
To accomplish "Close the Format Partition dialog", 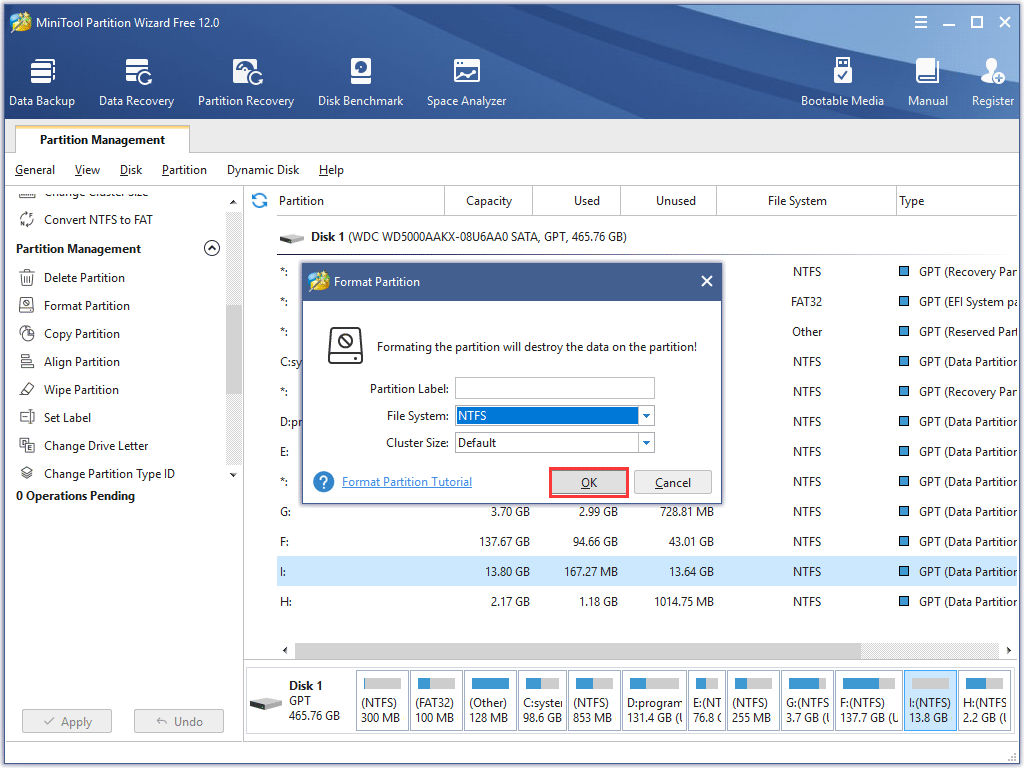I will point(707,281).
